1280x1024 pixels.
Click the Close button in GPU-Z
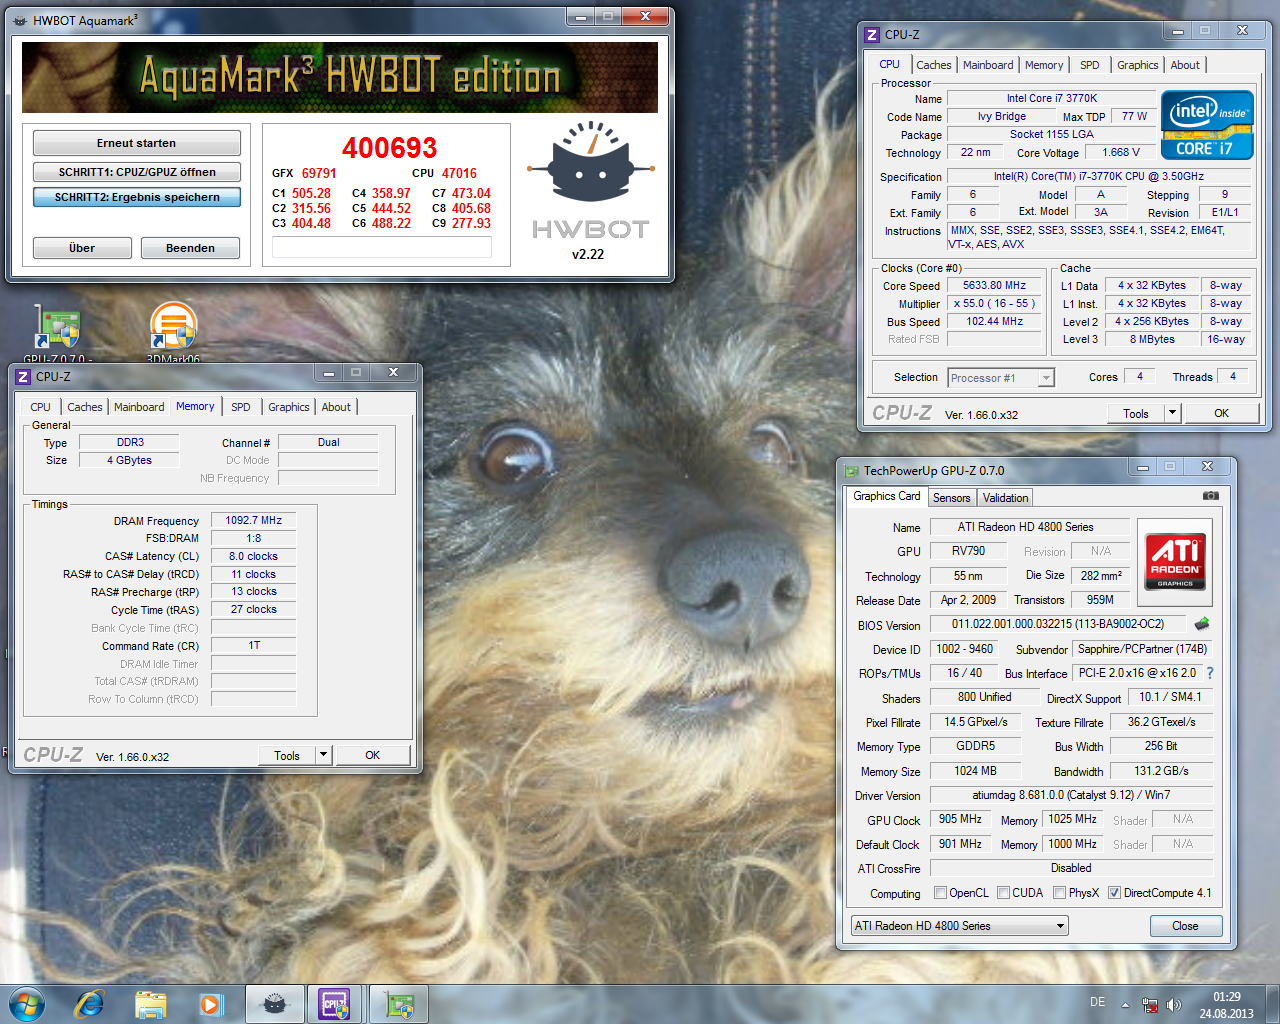[1185, 926]
